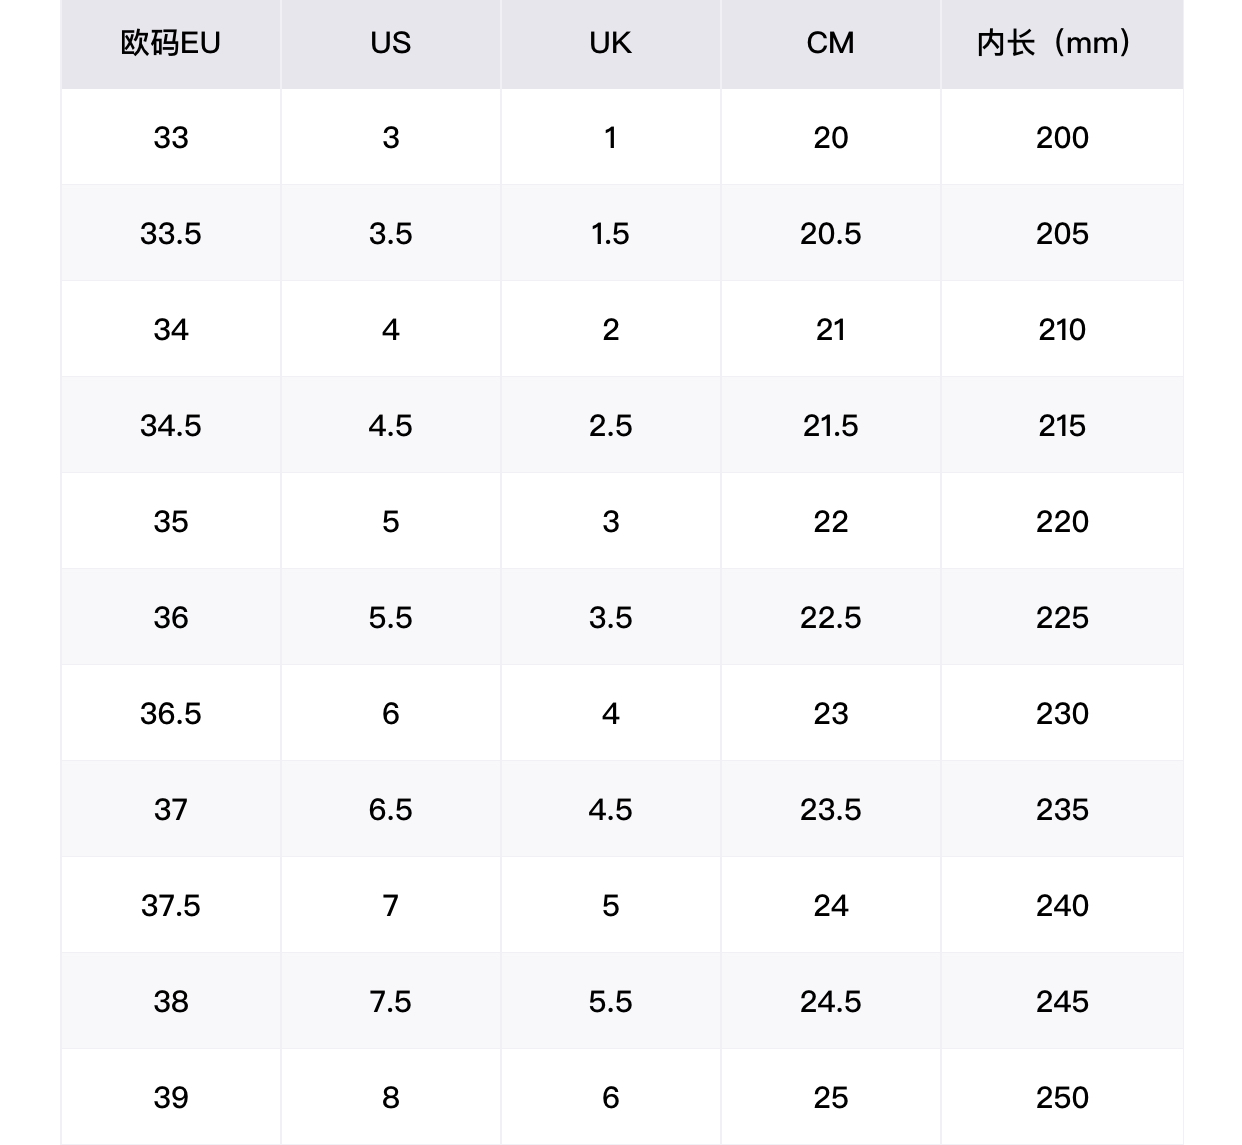Click the inner length 245 cell
Viewport: 1242px width, 1145px height.
click(1061, 1001)
